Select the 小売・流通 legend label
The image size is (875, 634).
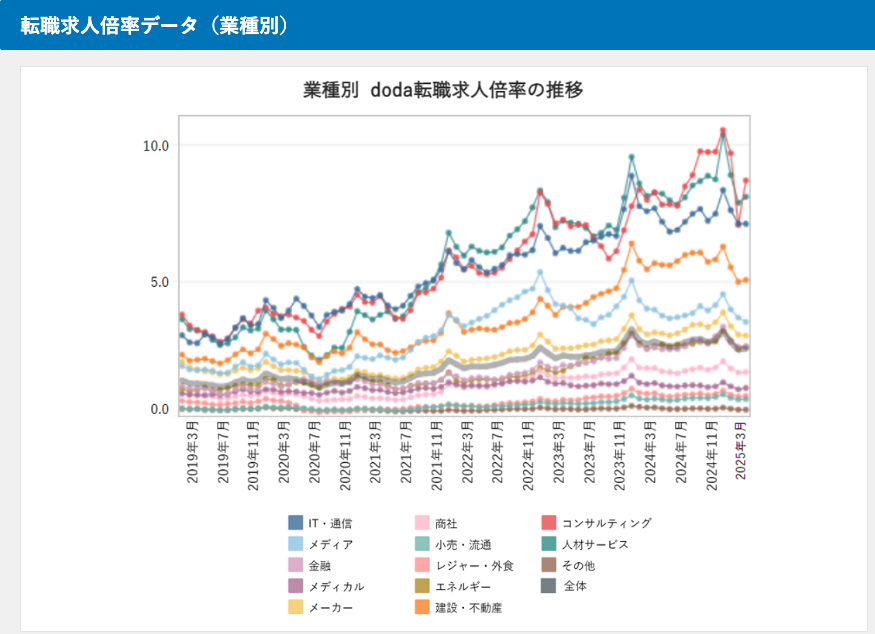(x=463, y=545)
